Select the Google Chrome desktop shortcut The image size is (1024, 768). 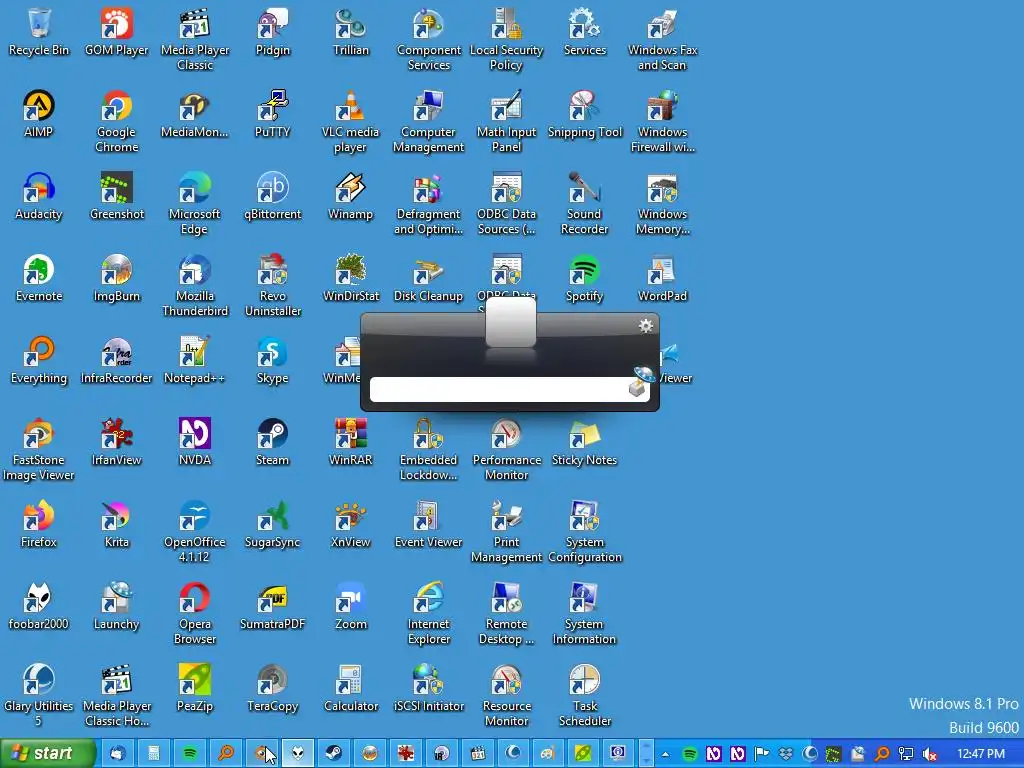(117, 121)
